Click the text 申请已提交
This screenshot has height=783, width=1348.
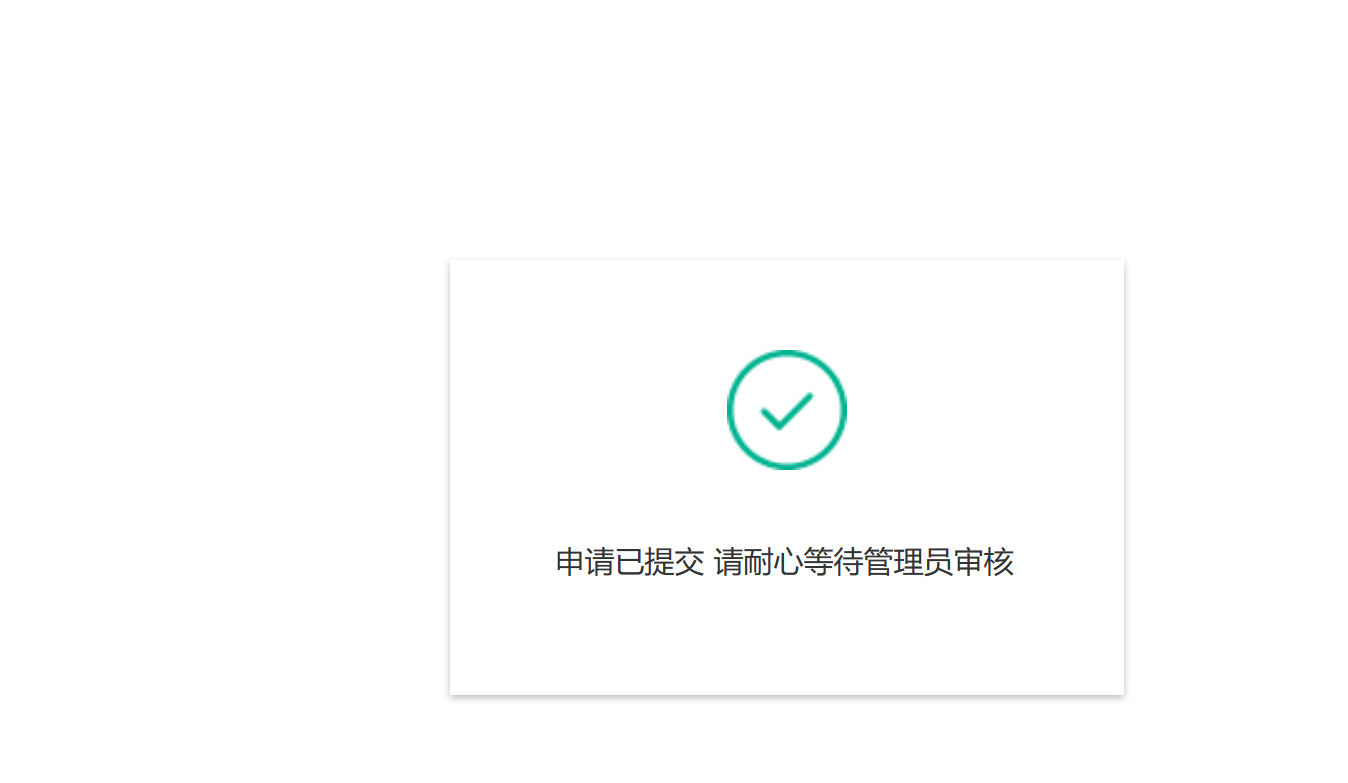630,562
